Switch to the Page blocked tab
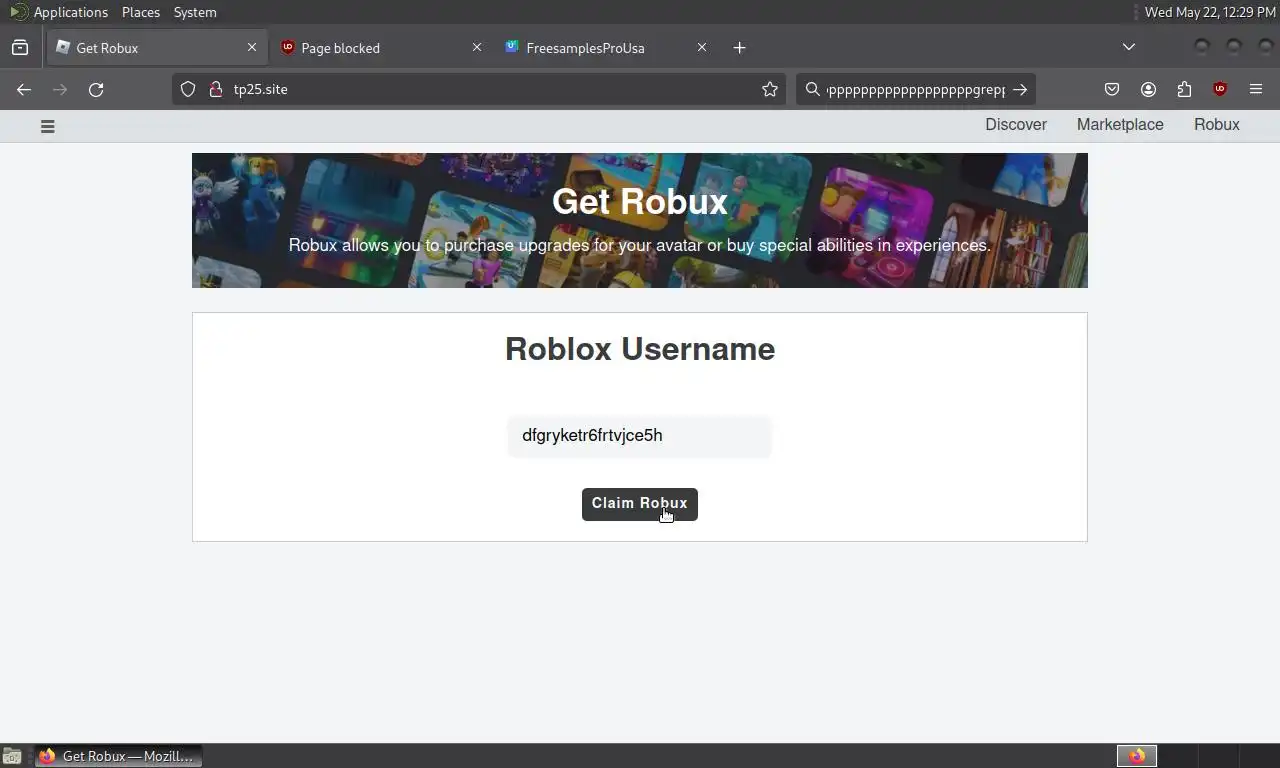Screen dimensions: 1280x768 click(381, 47)
